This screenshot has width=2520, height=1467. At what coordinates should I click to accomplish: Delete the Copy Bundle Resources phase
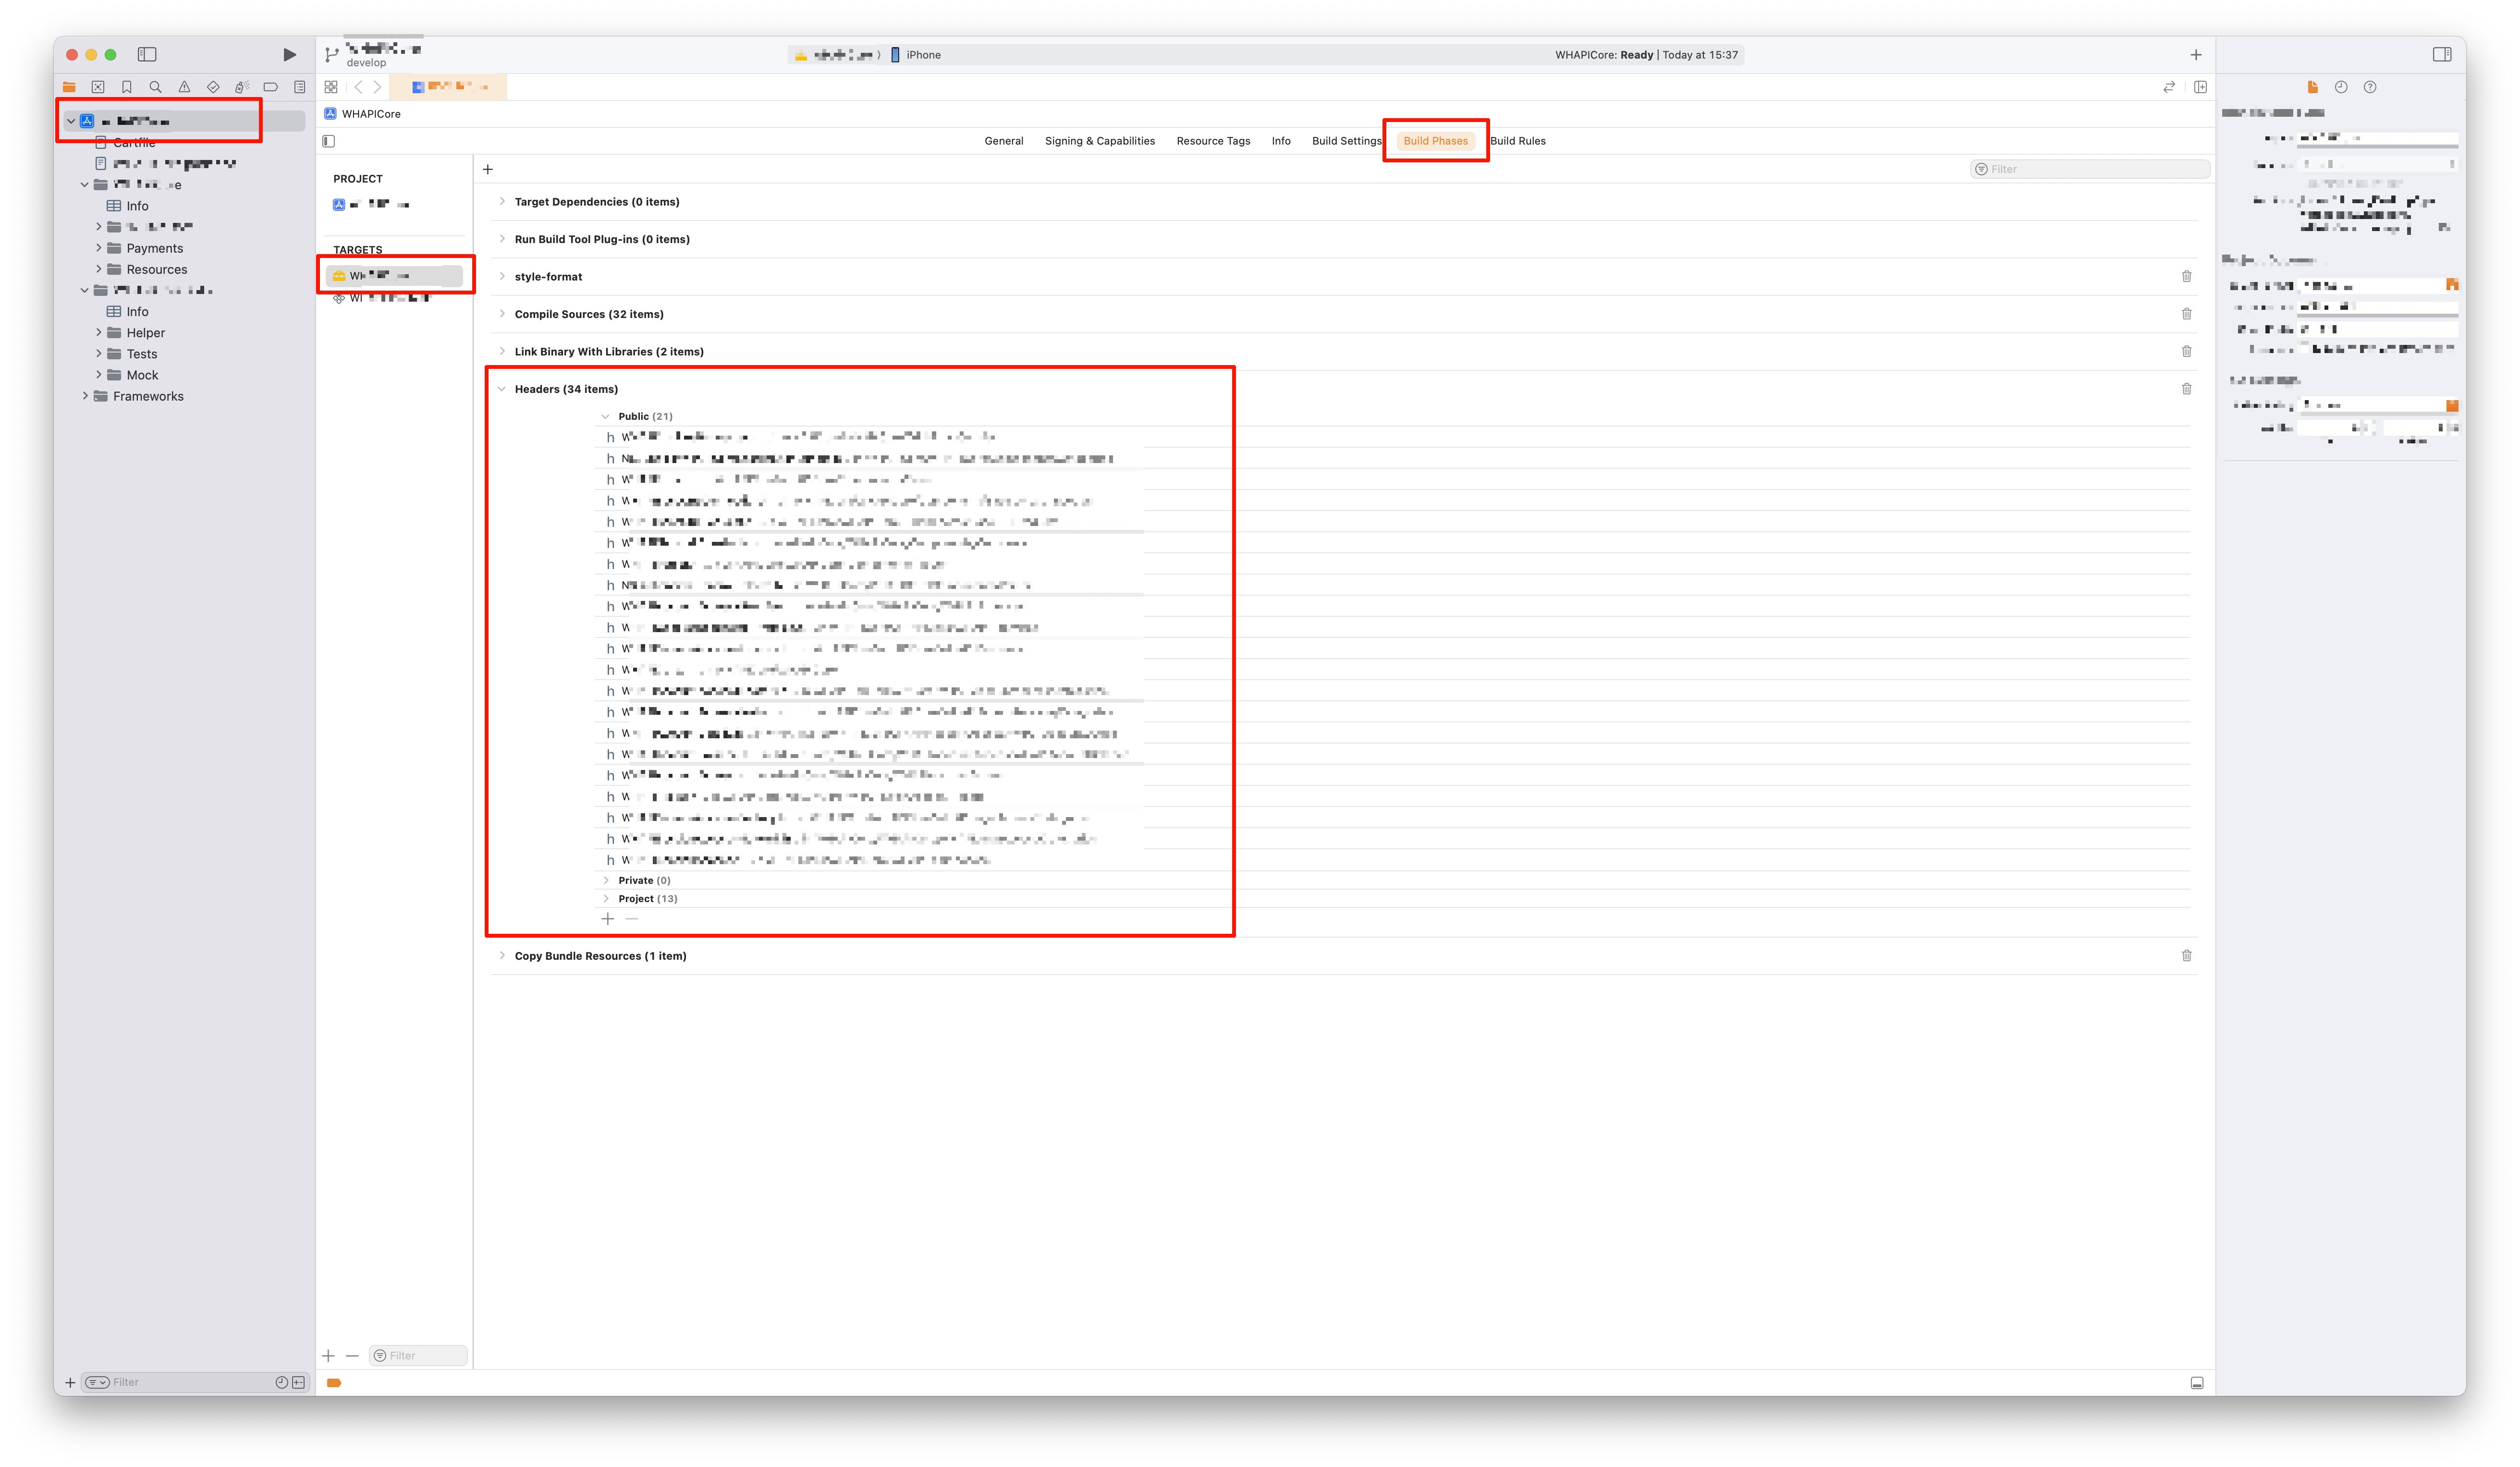[2186, 956]
